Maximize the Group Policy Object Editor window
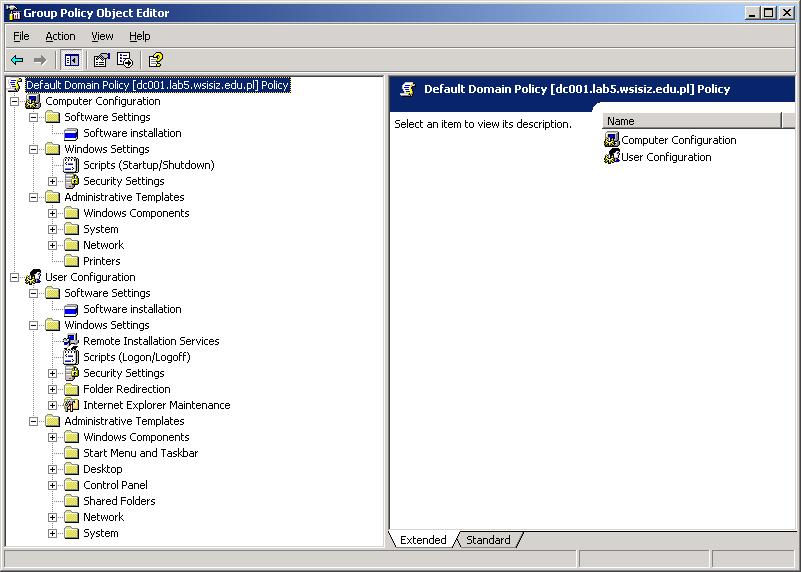The height and width of the screenshot is (572, 801). click(769, 13)
